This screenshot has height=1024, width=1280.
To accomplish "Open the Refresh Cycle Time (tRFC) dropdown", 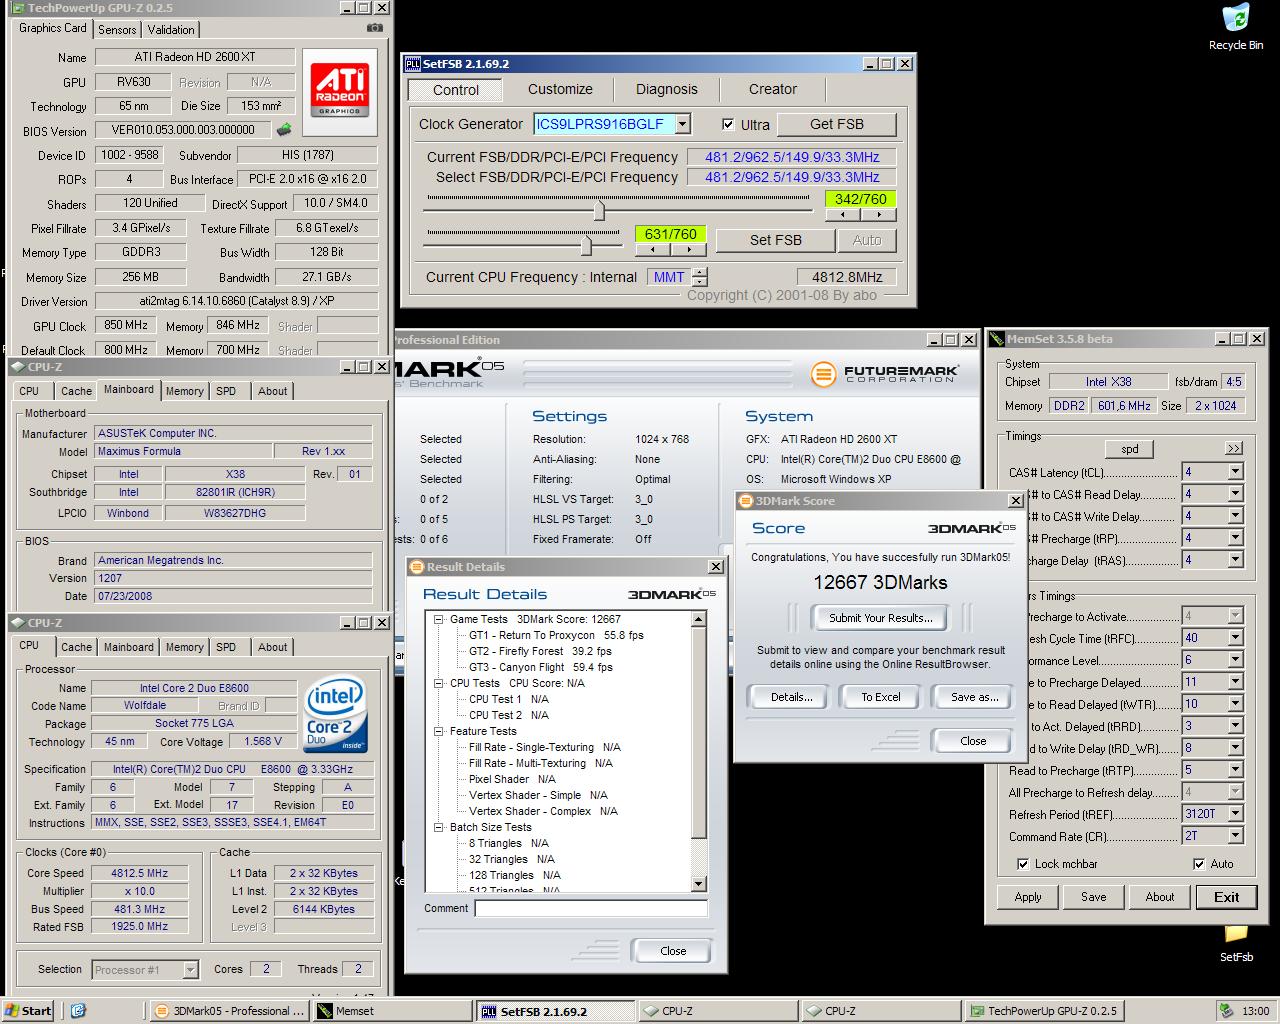I will click(x=1235, y=638).
